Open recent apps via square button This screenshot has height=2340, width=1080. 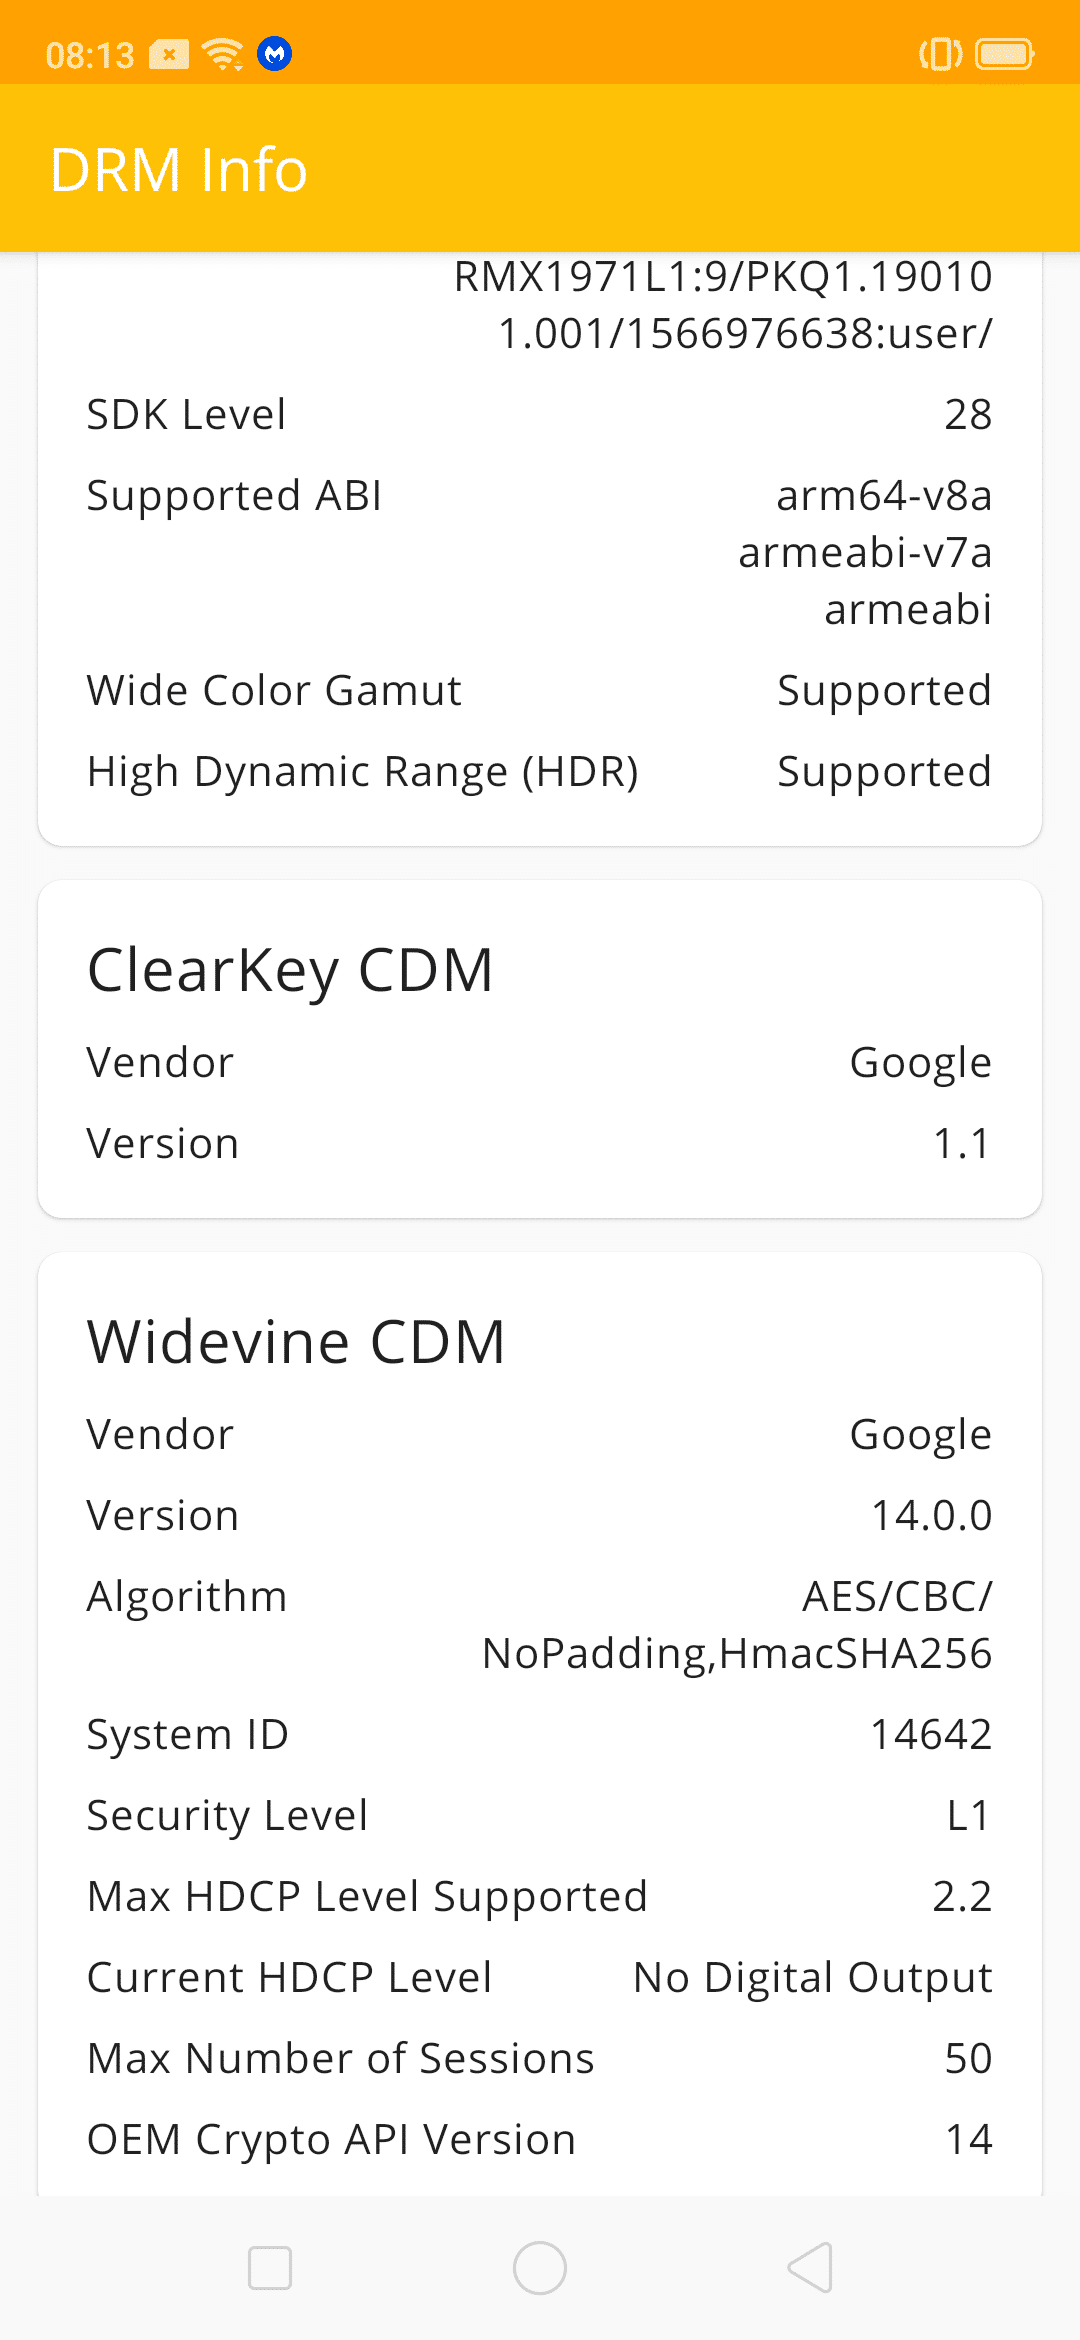(270, 2267)
